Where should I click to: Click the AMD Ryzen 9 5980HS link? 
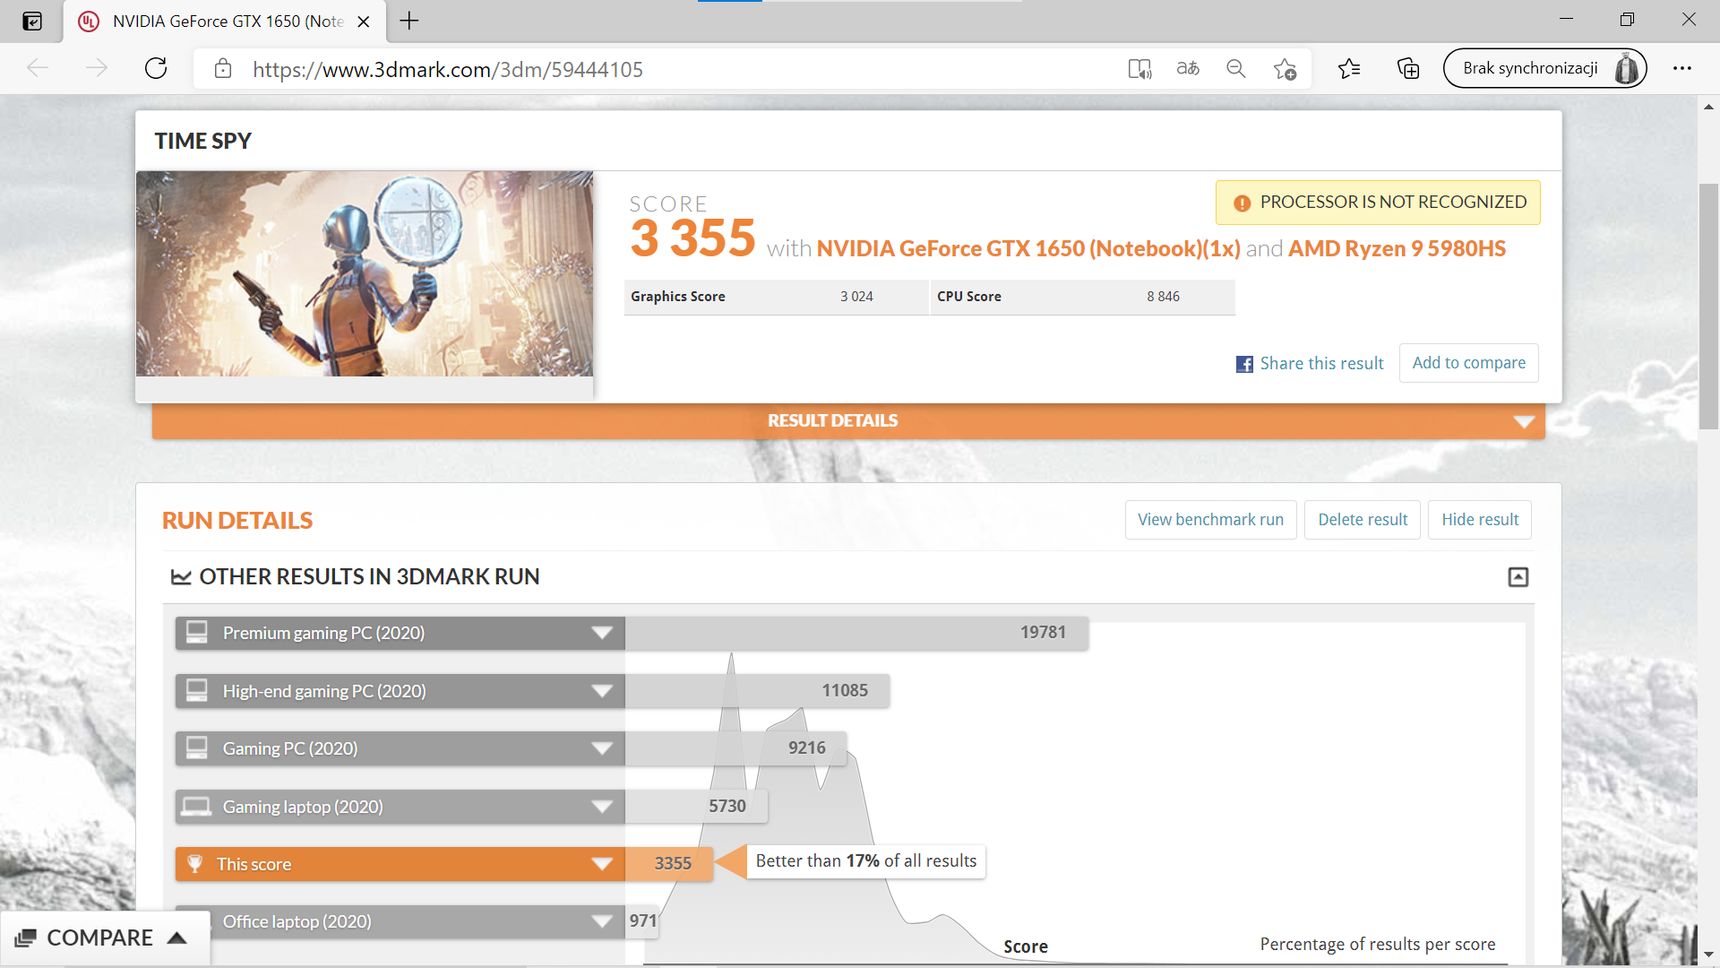click(x=1397, y=249)
